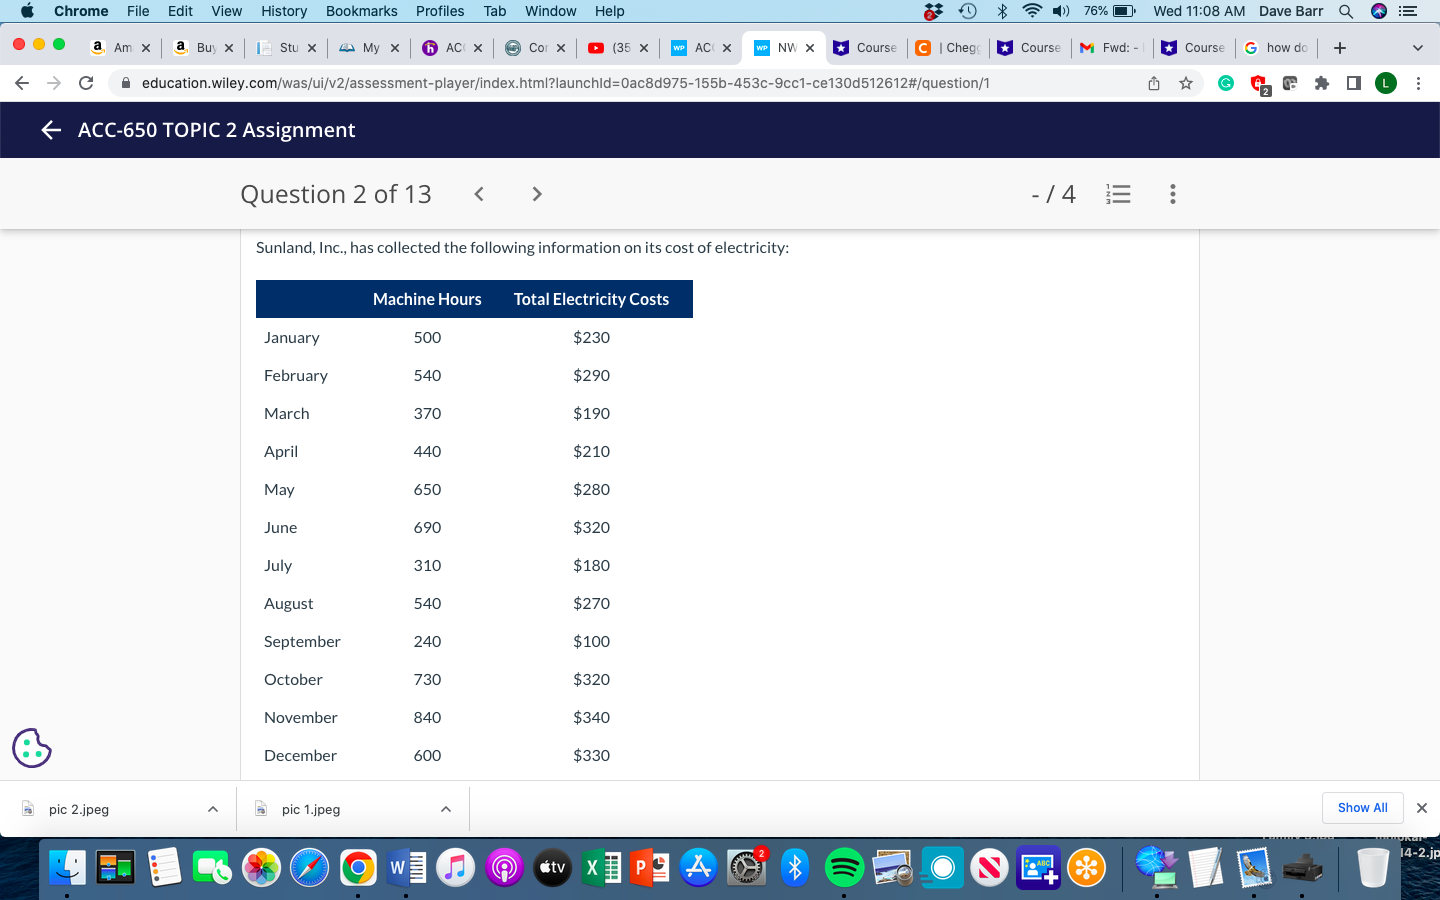Open the green L profile avatar
Viewport: 1440px width, 900px height.
coord(1386,83)
